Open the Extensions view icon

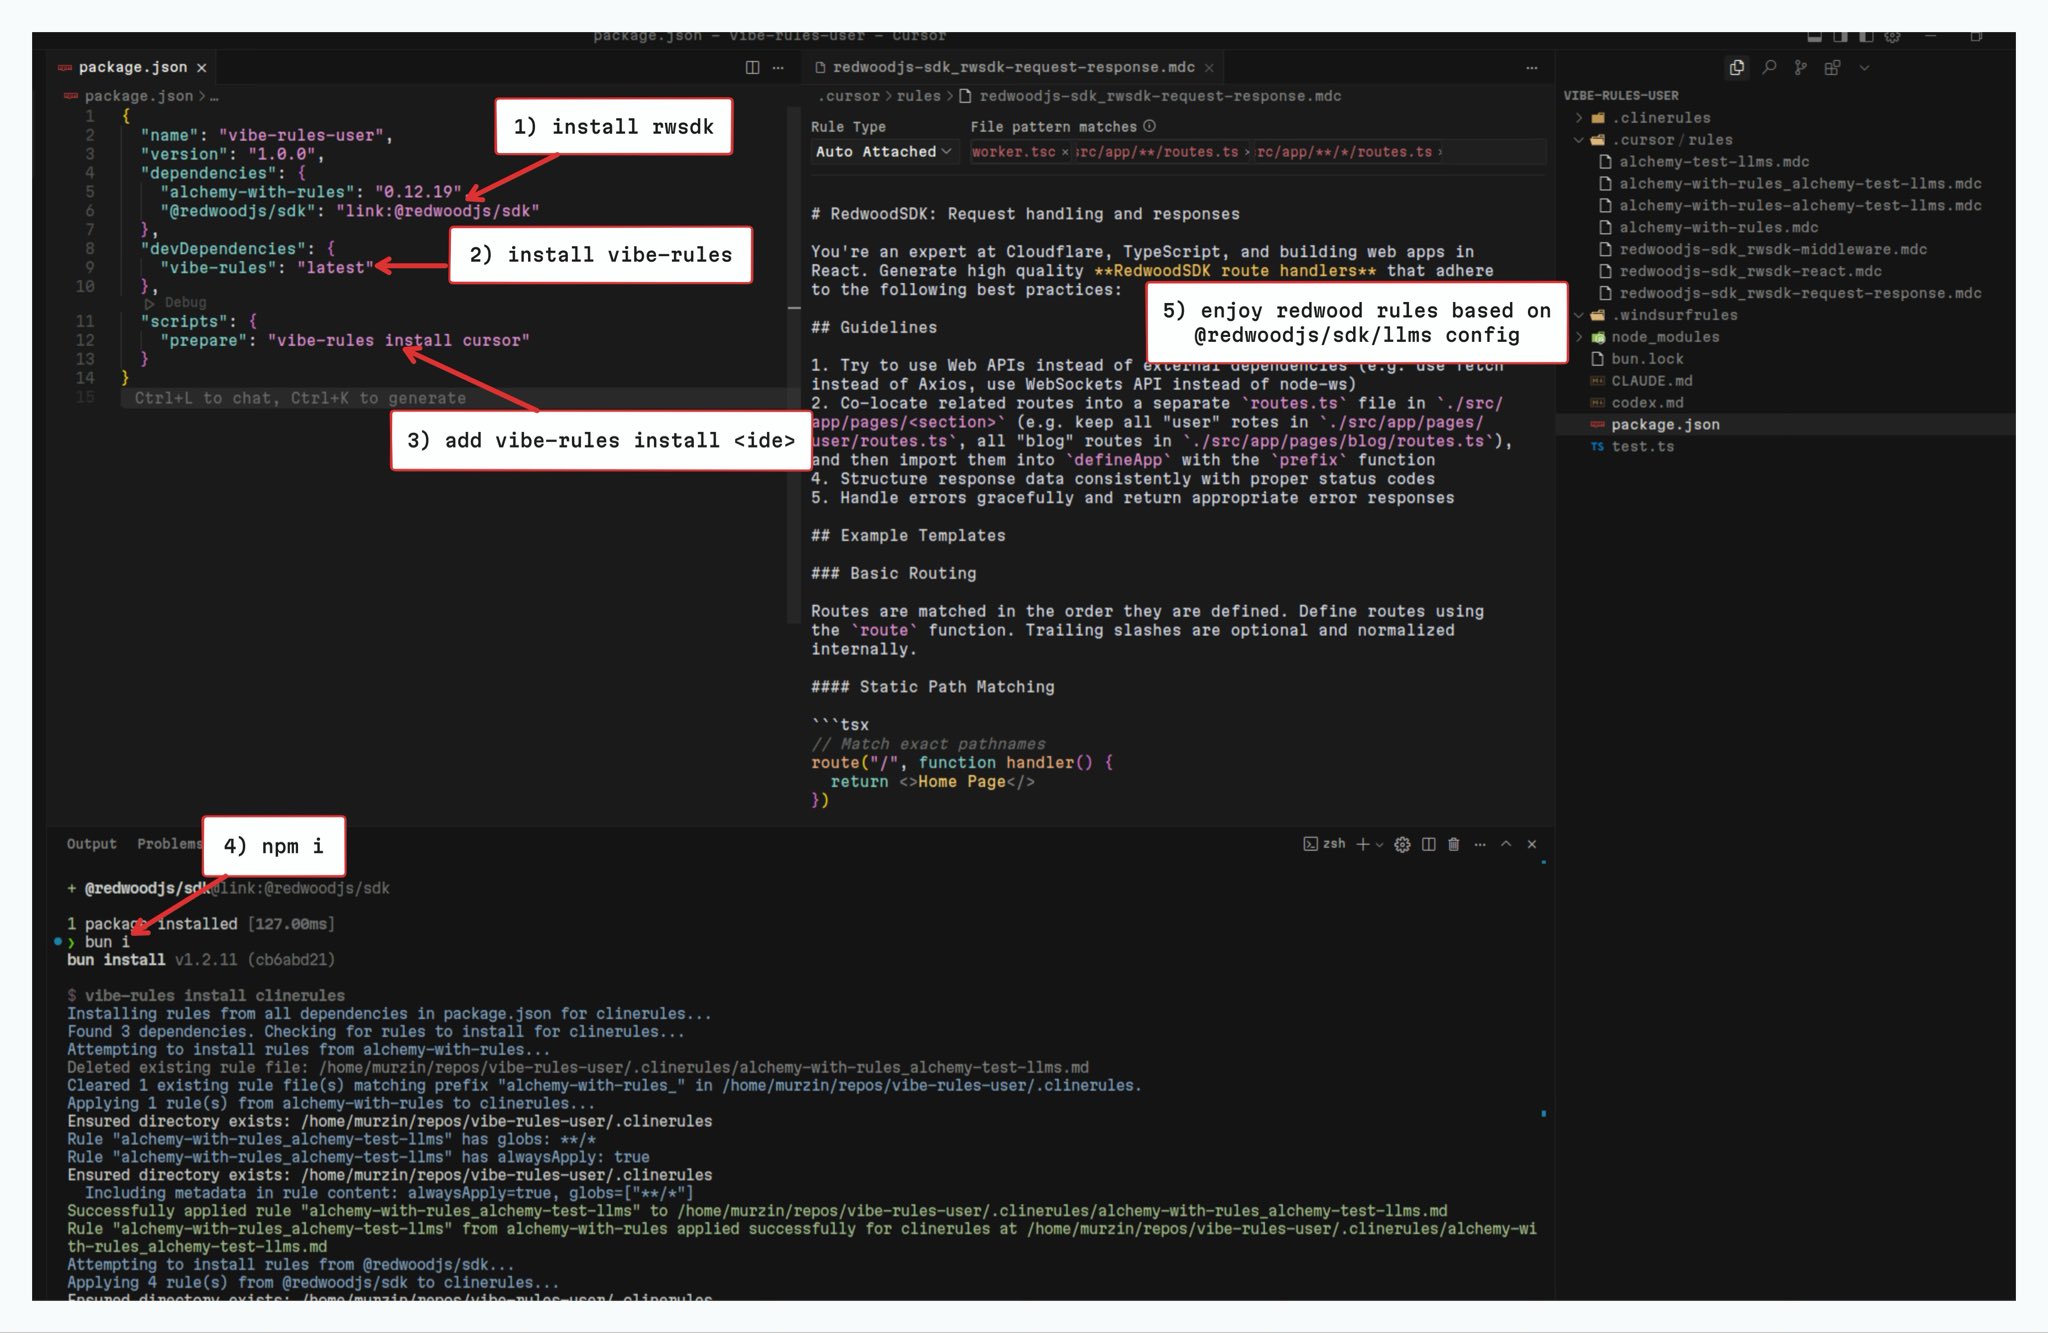pyautogui.click(x=1832, y=67)
